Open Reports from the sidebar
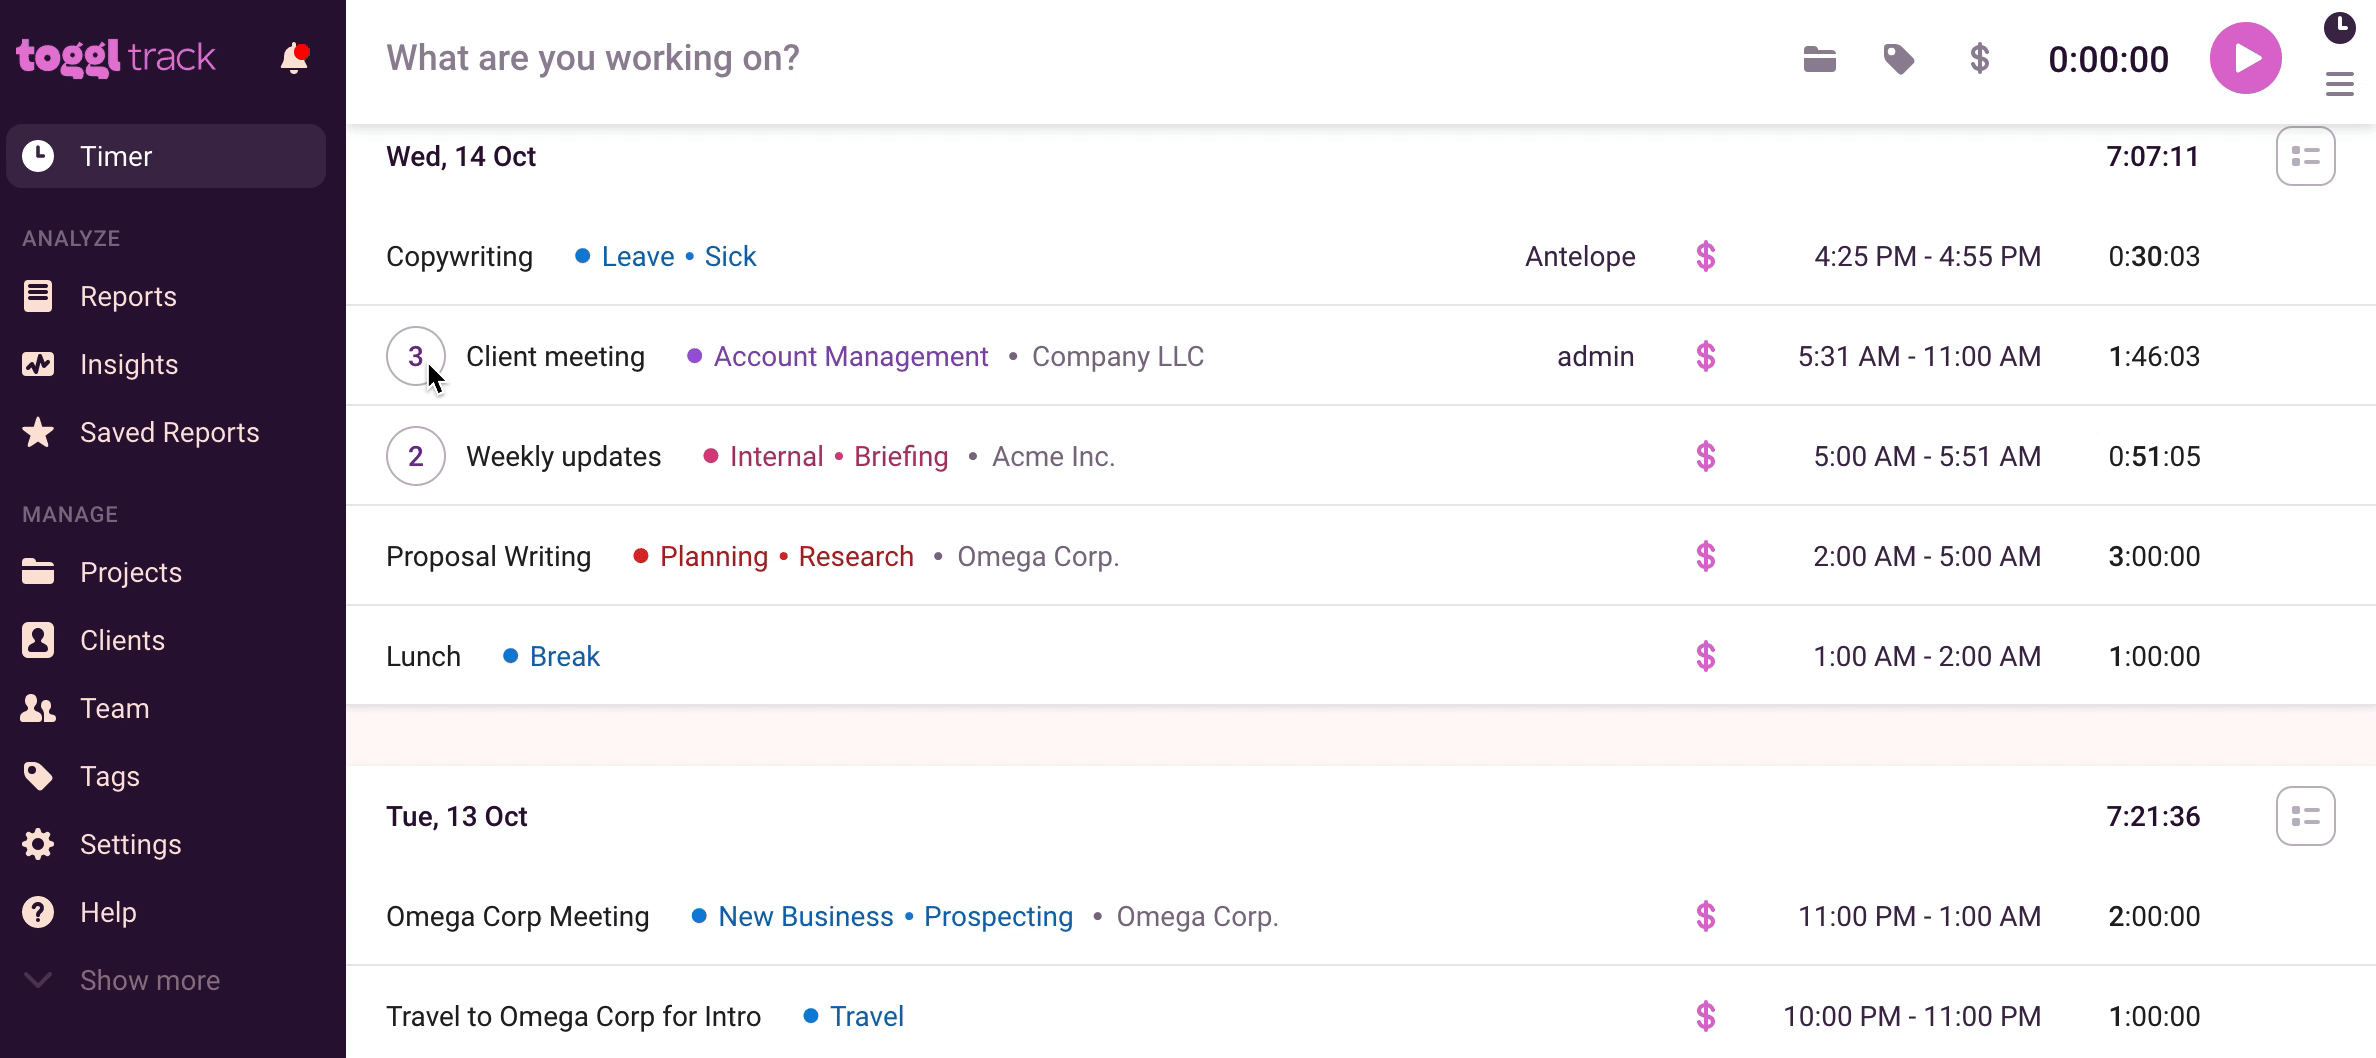2376x1058 pixels. click(x=128, y=297)
